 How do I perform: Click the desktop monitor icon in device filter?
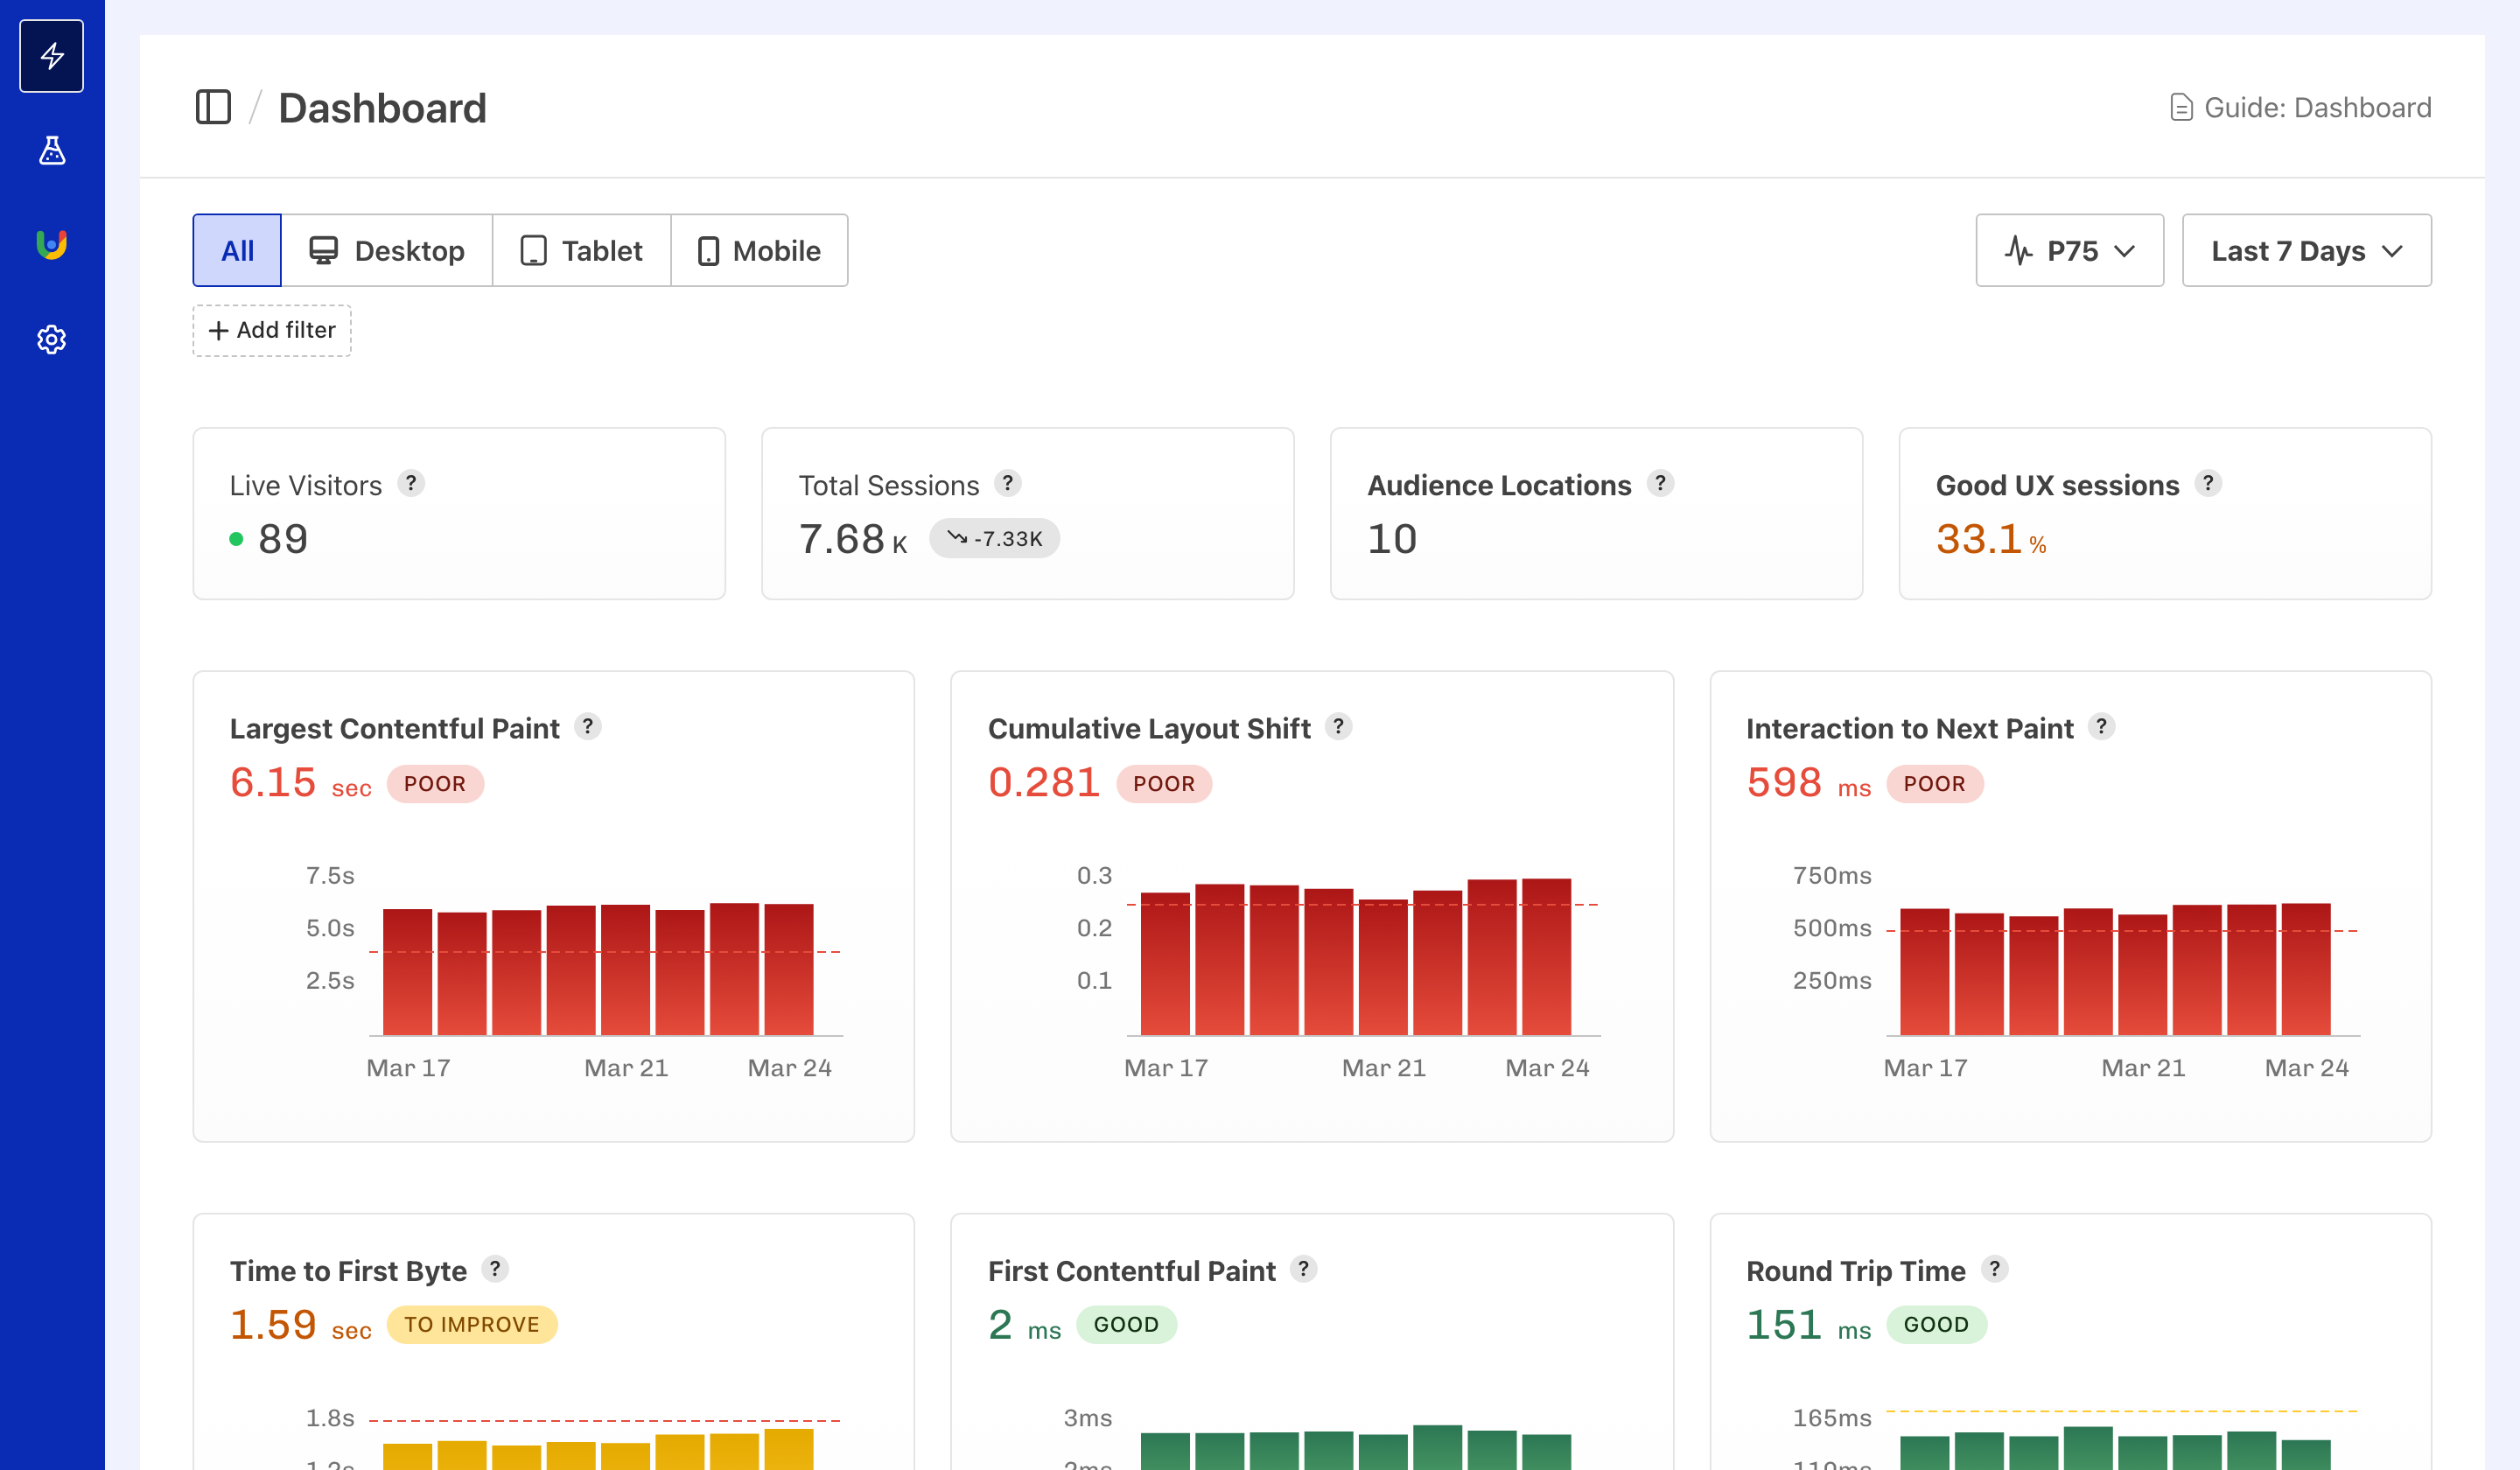click(323, 250)
